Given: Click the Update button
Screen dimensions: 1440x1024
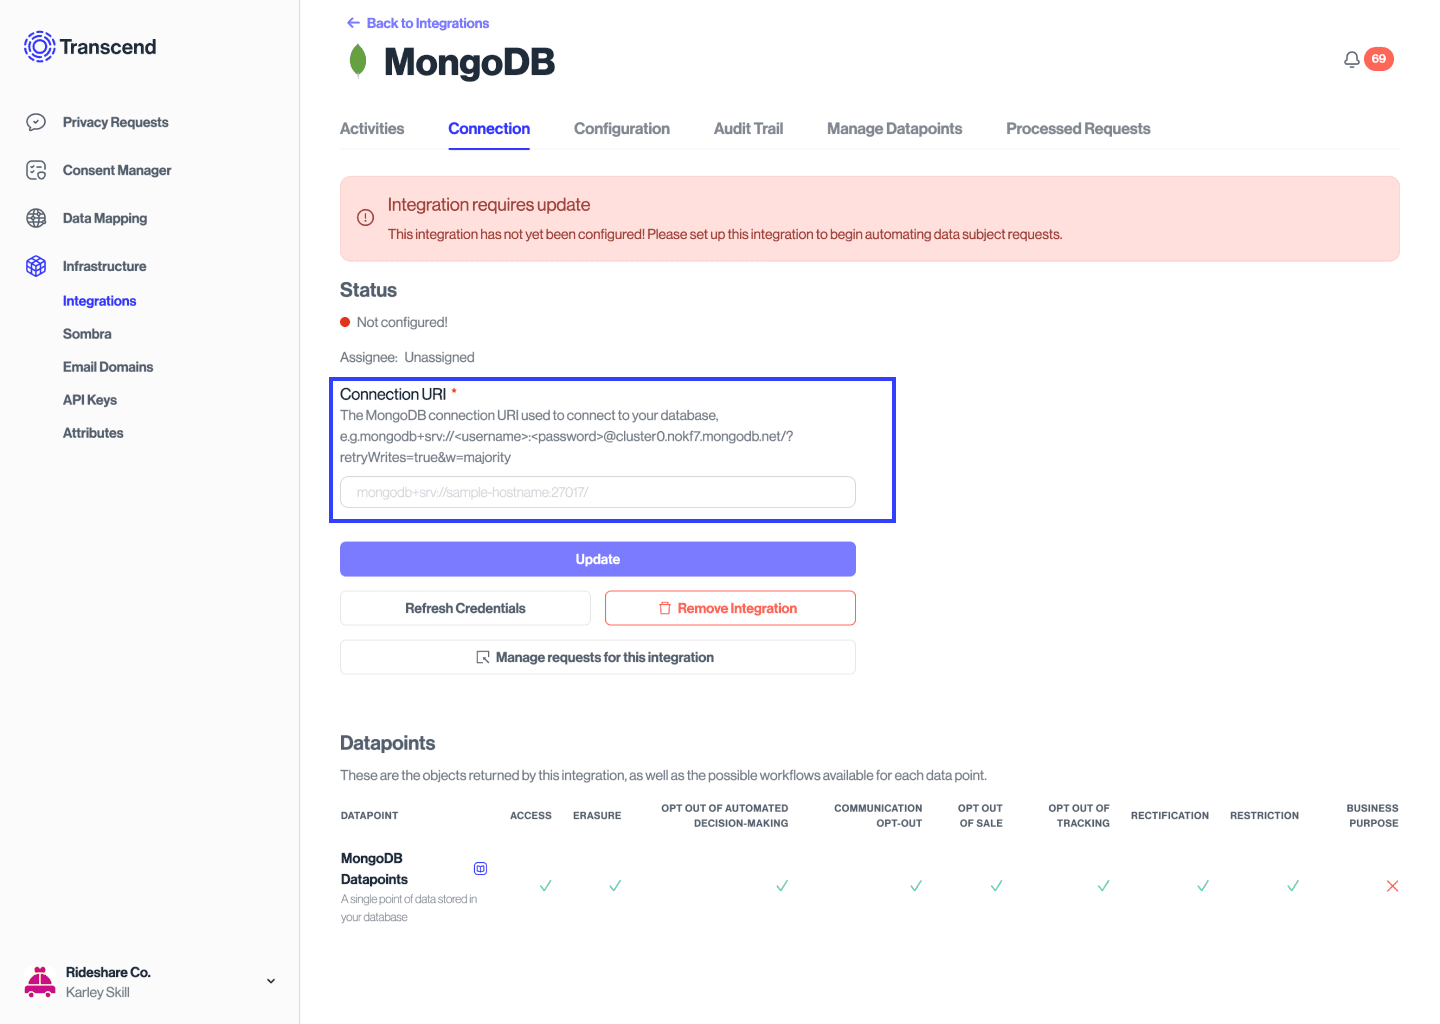Looking at the screenshot, I should [597, 559].
